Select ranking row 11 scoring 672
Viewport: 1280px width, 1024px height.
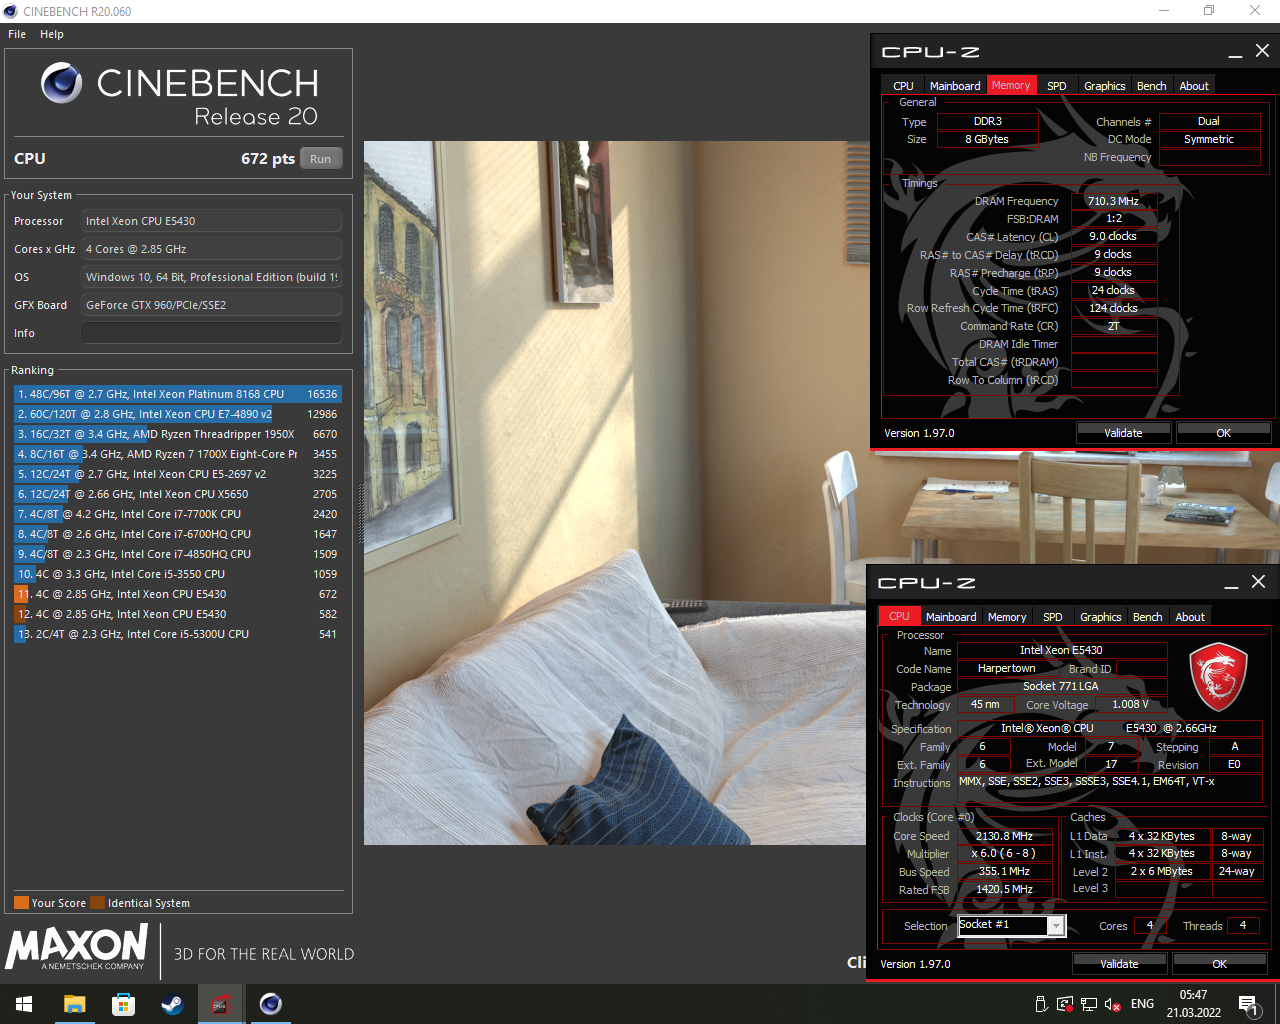tap(177, 594)
